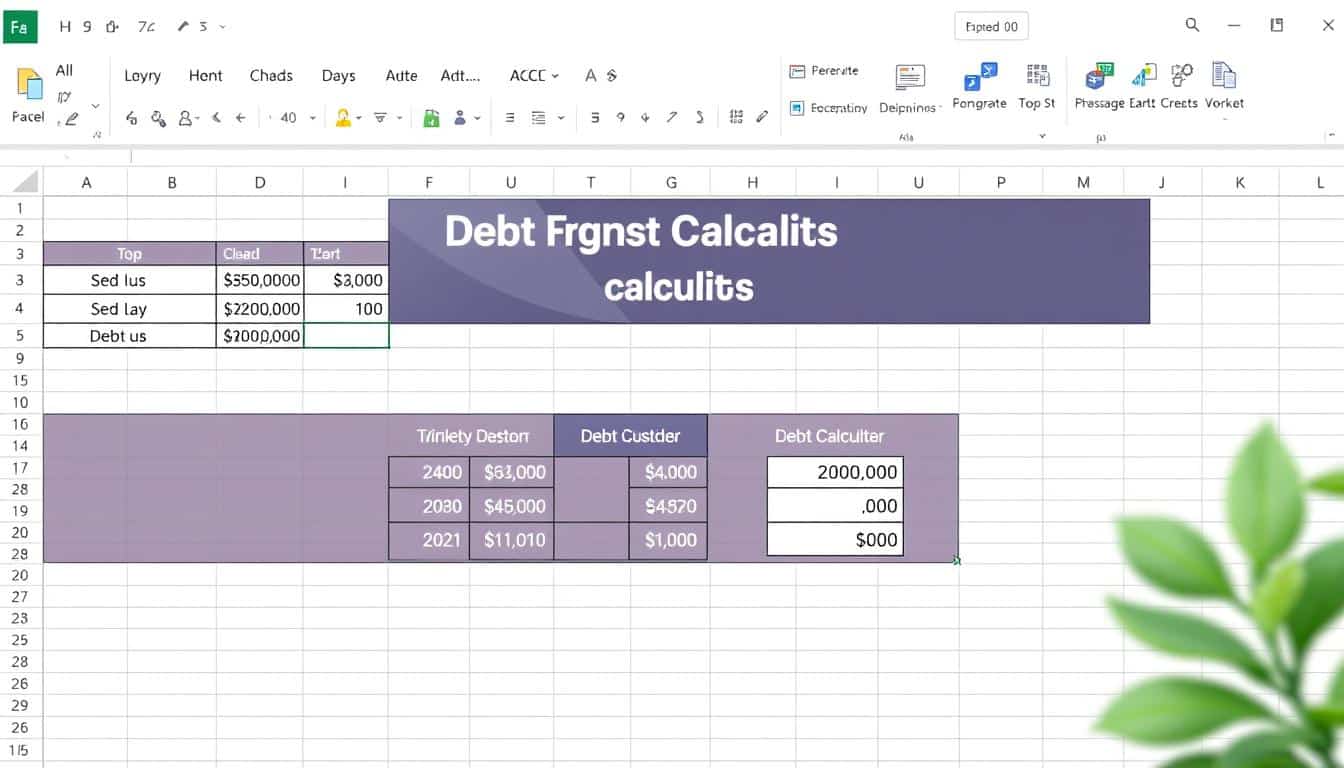Click the Debt Calculter cell showing 2000,000

pyautogui.click(x=835, y=472)
